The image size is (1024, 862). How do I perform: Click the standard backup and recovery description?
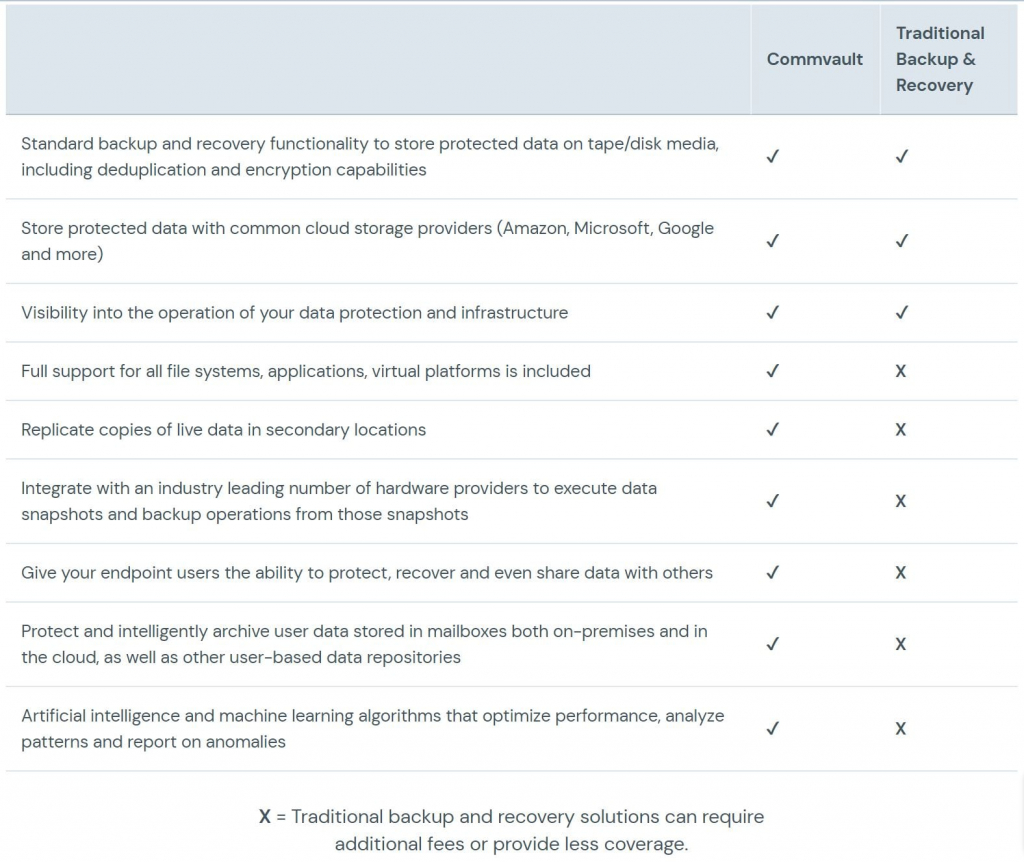click(x=370, y=157)
